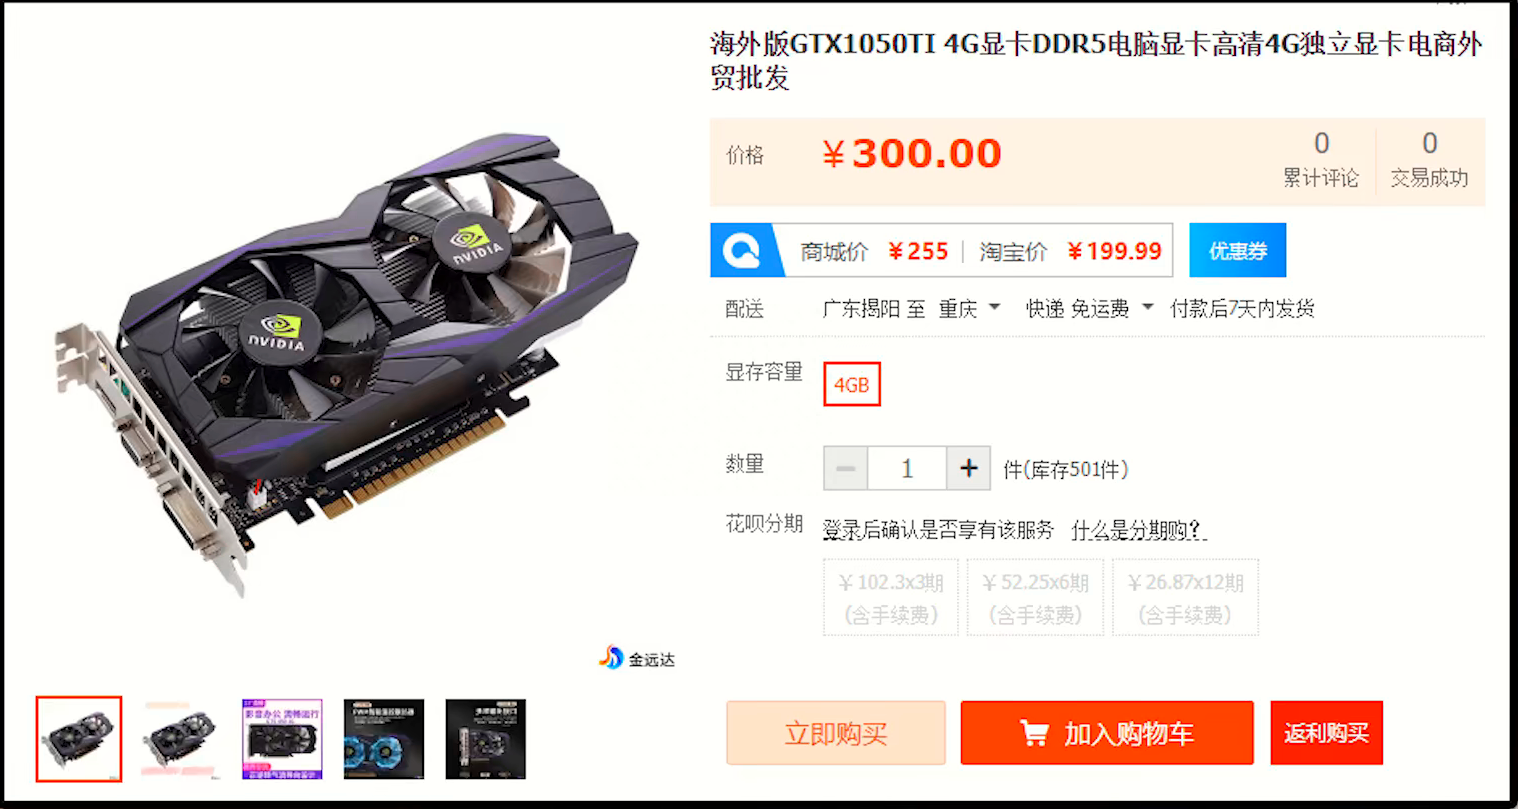Image resolution: width=1518 pixels, height=809 pixels.
Task: Select the purple promotional third thumbnail
Action: tap(282, 739)
